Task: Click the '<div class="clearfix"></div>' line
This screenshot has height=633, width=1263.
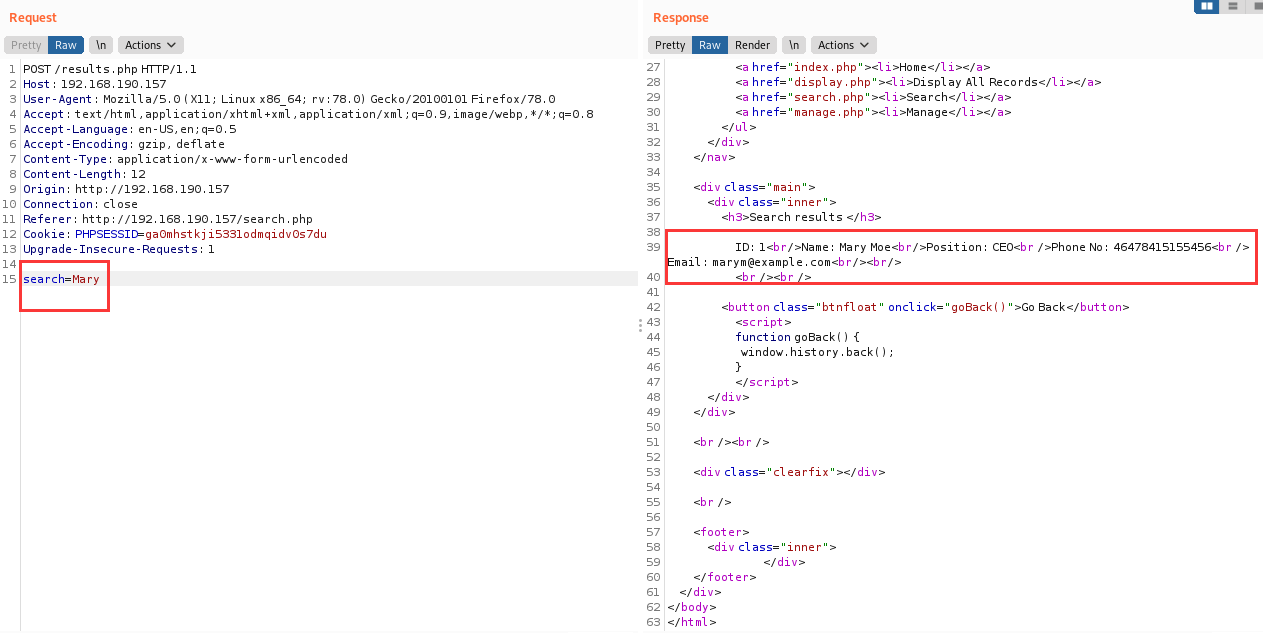Action: (x=789, y=472)
